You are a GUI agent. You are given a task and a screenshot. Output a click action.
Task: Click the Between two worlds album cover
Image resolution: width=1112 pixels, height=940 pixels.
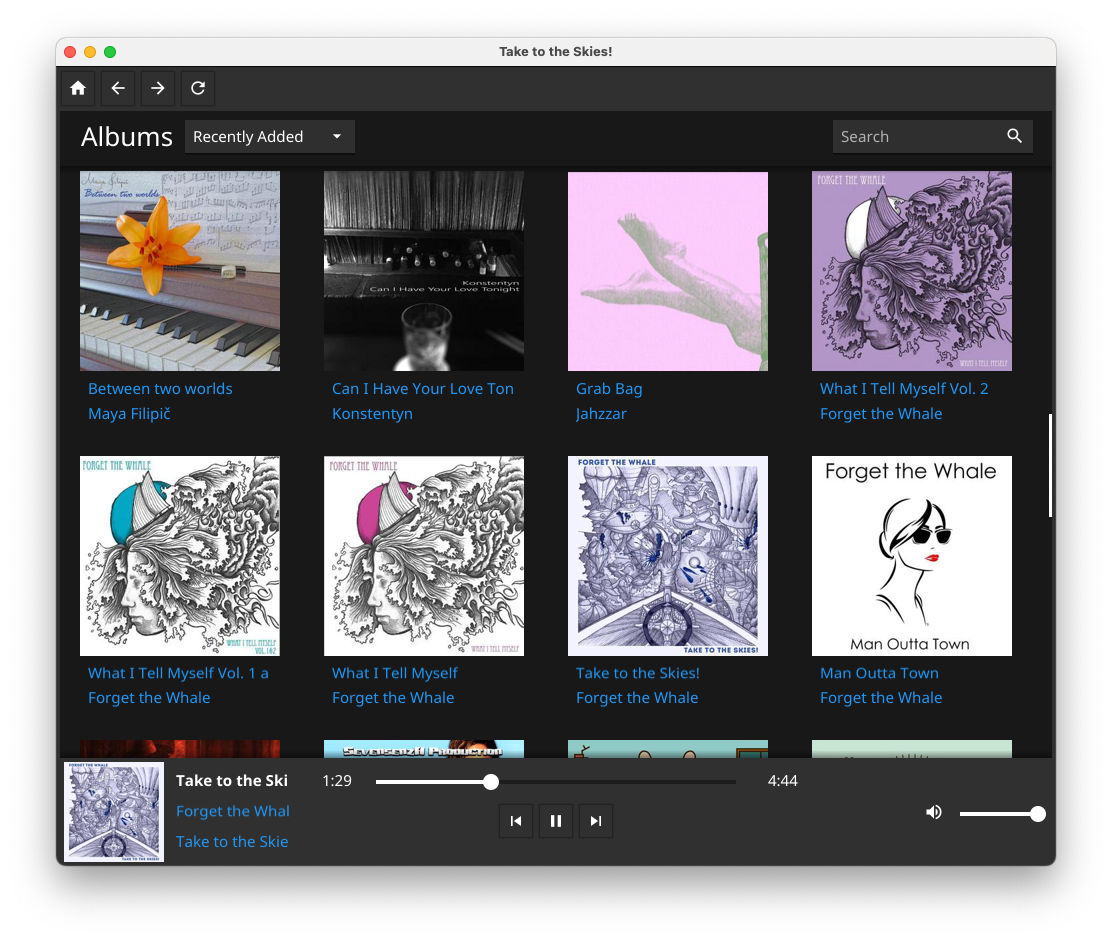tap(180, 271)
